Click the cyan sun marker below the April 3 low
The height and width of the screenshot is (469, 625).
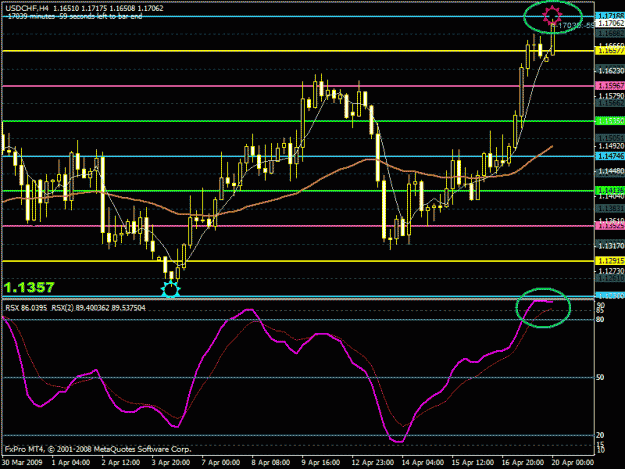coord(171,289)
